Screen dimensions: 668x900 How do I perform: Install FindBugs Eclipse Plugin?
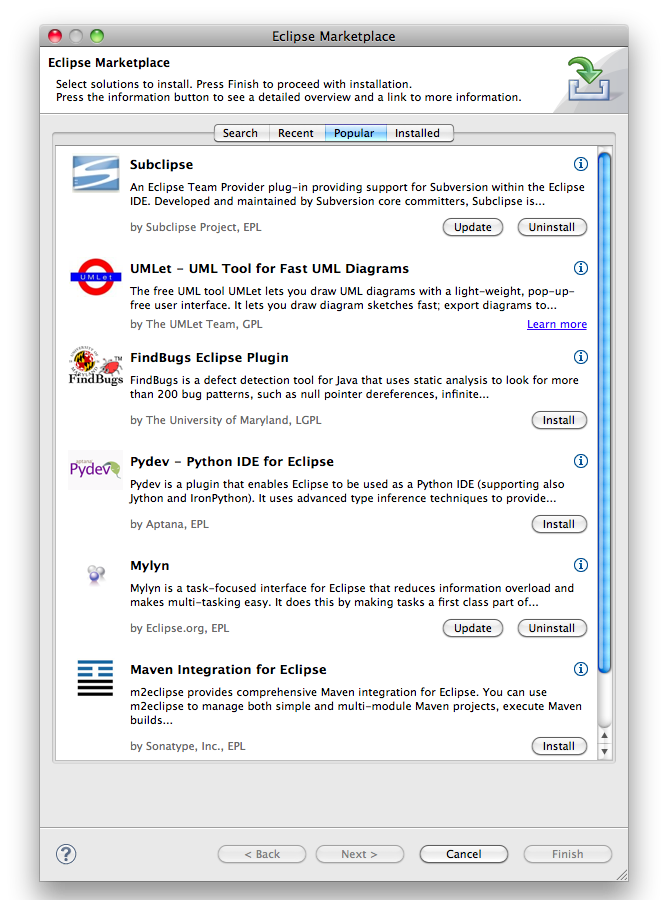click(559, 420)
